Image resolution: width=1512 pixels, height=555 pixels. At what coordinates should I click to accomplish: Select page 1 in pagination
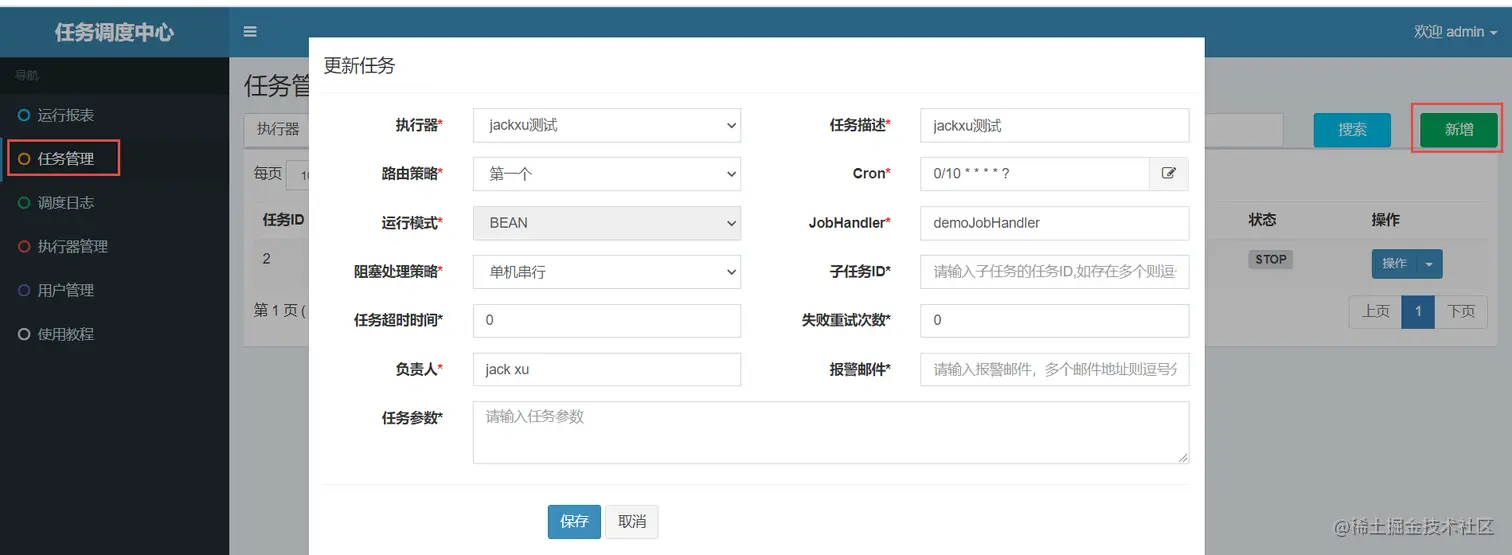[1418, 311]
